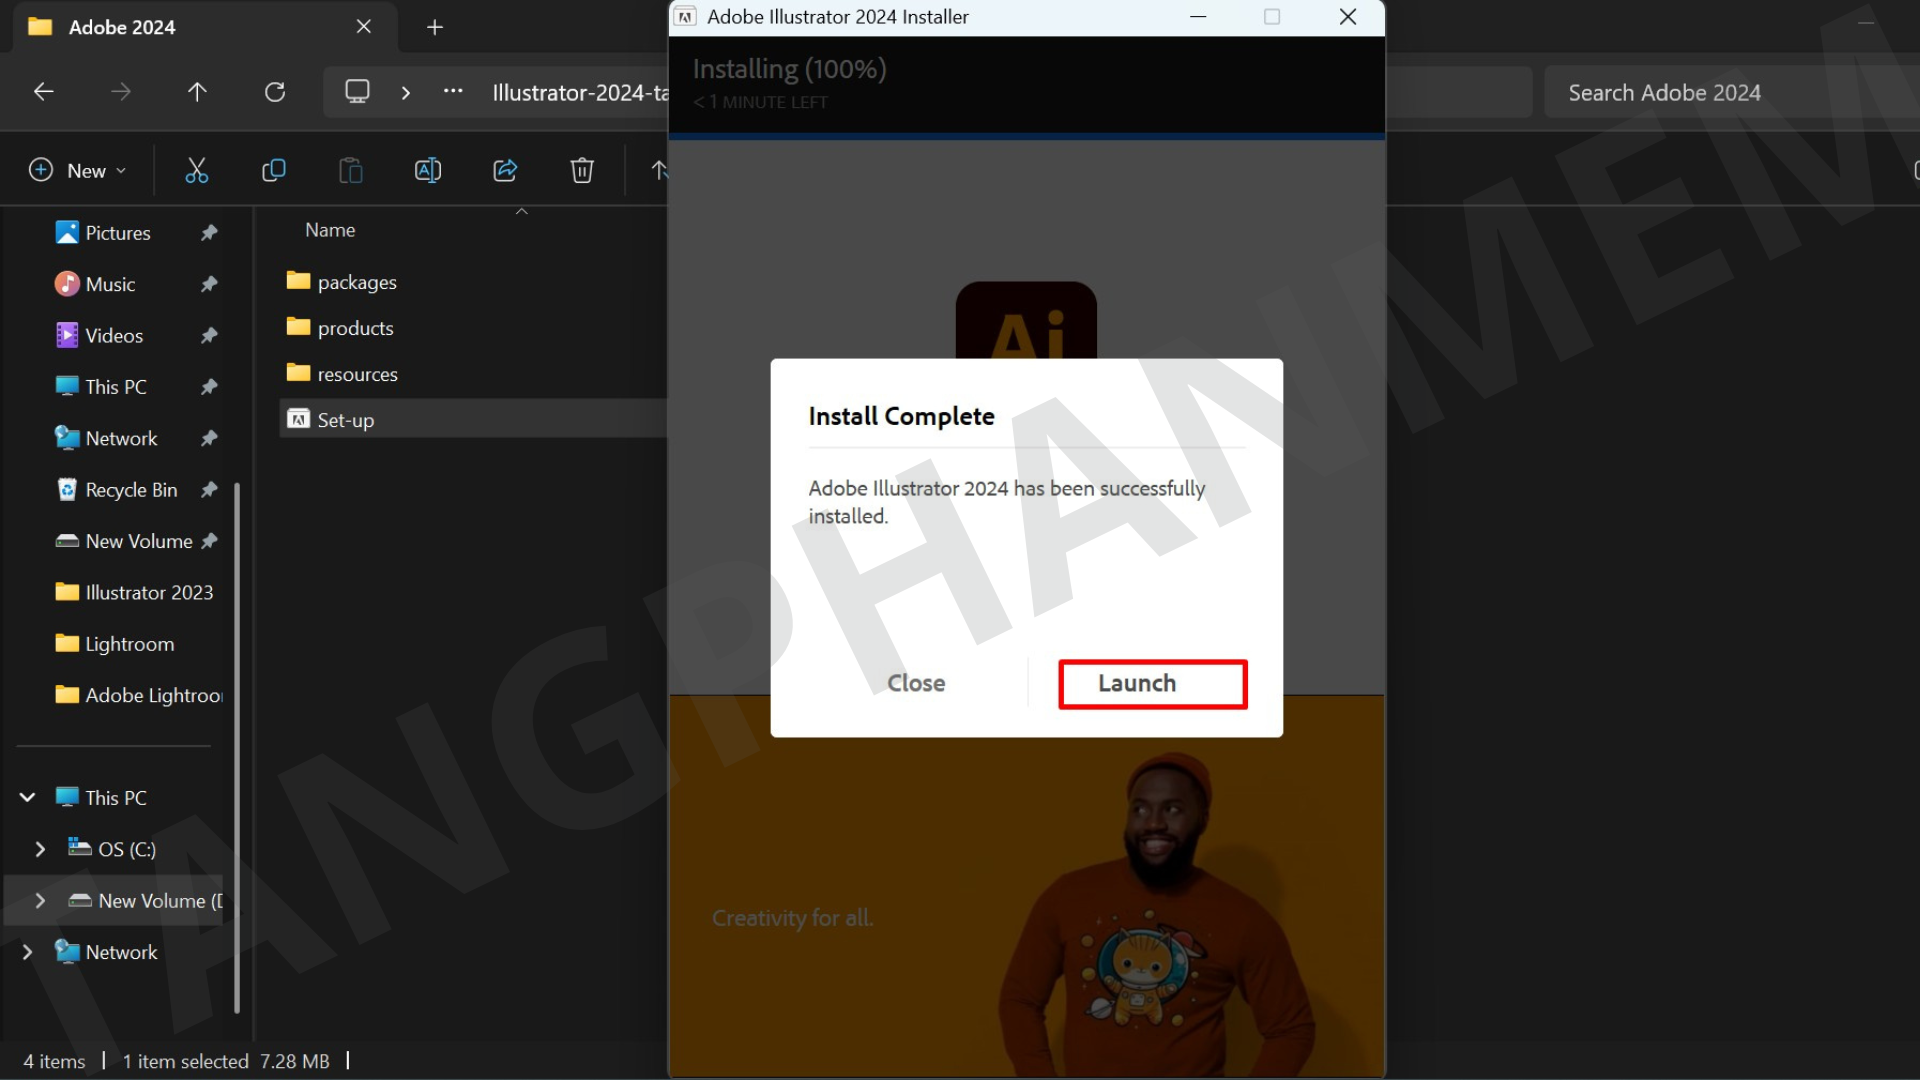
Task: Click the installer title bar app icon
Action: 685,17
